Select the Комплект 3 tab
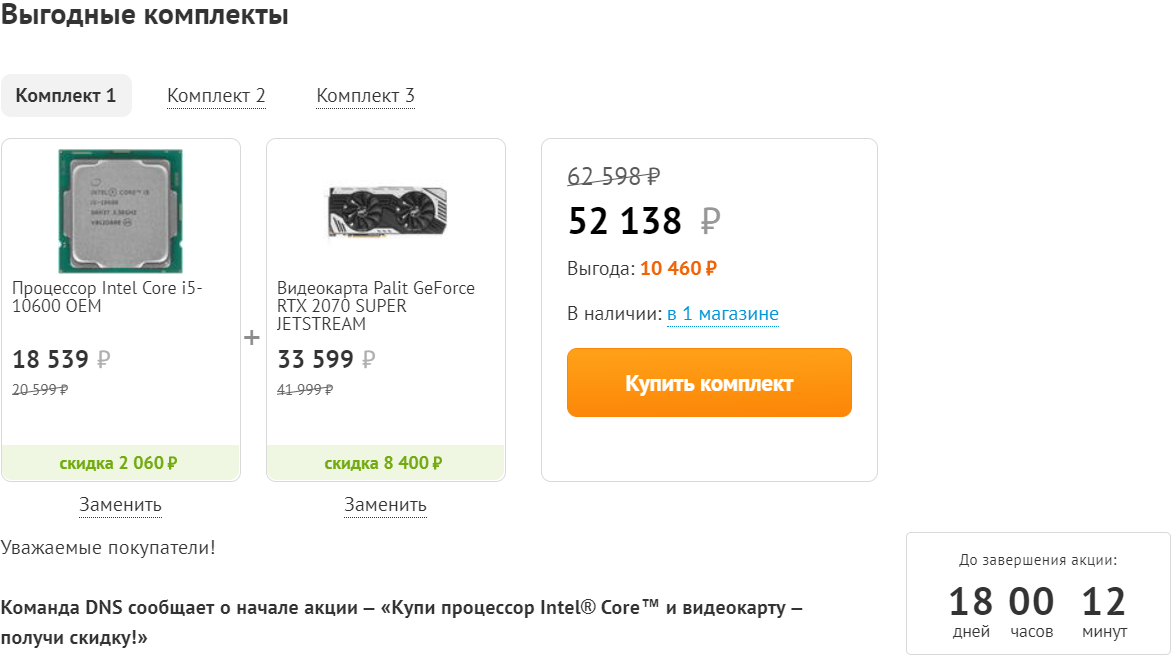1172x656 pixels. click(365, 96)
